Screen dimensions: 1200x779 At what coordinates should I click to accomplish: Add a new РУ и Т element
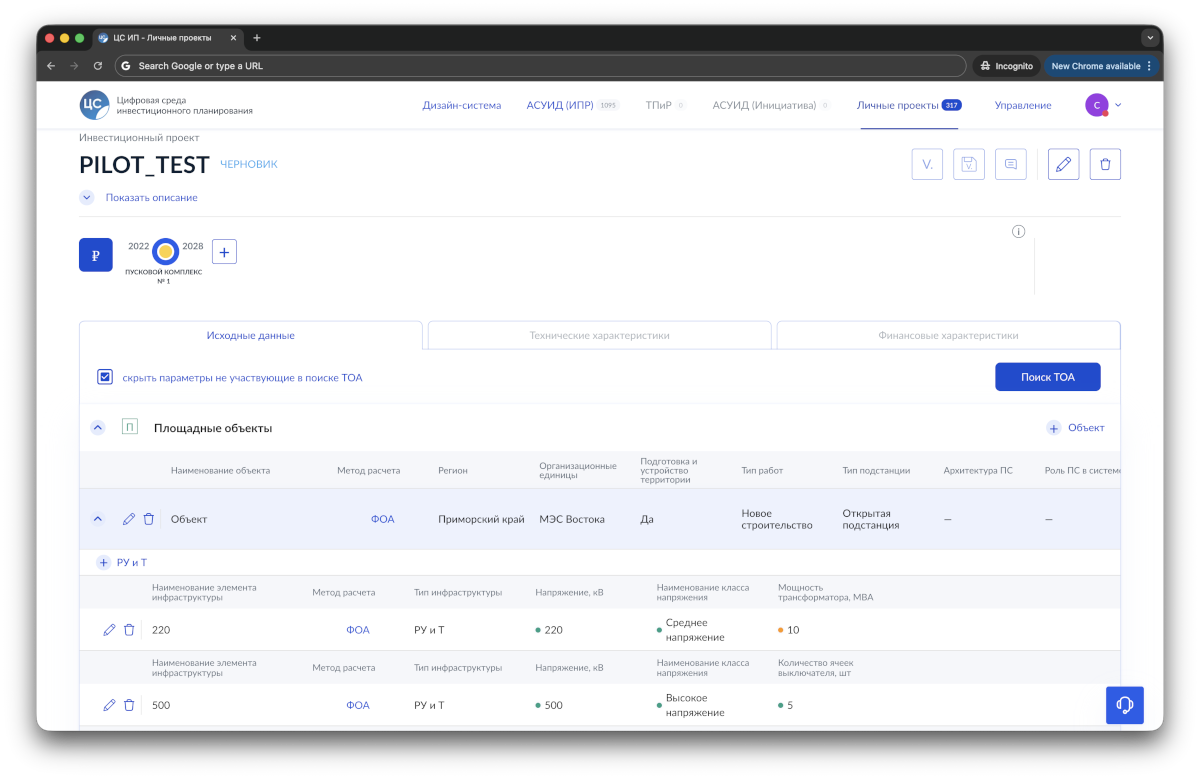[103, 563]
